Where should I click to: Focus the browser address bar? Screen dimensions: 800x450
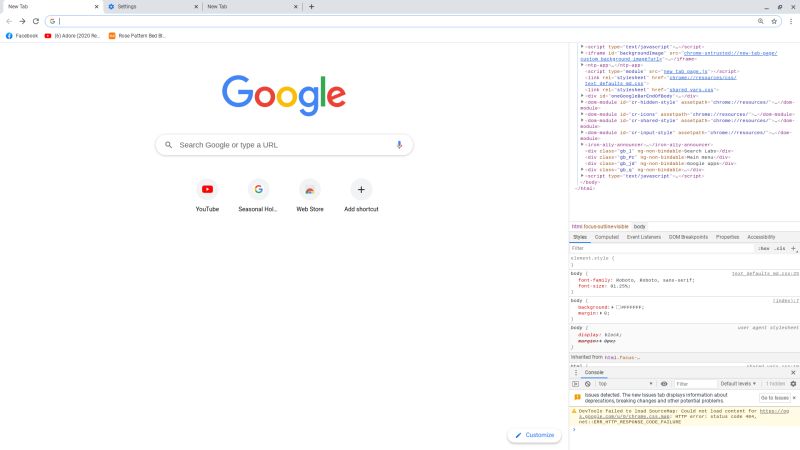406,21
